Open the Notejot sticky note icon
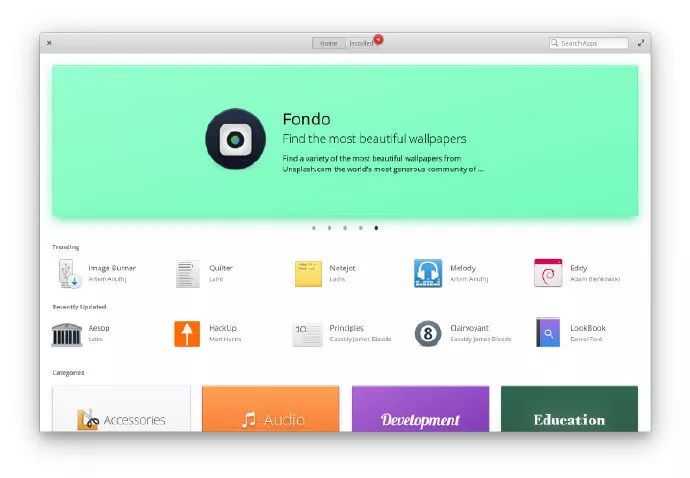This screenshot has width=690, height=478. (x=308, y=274)
